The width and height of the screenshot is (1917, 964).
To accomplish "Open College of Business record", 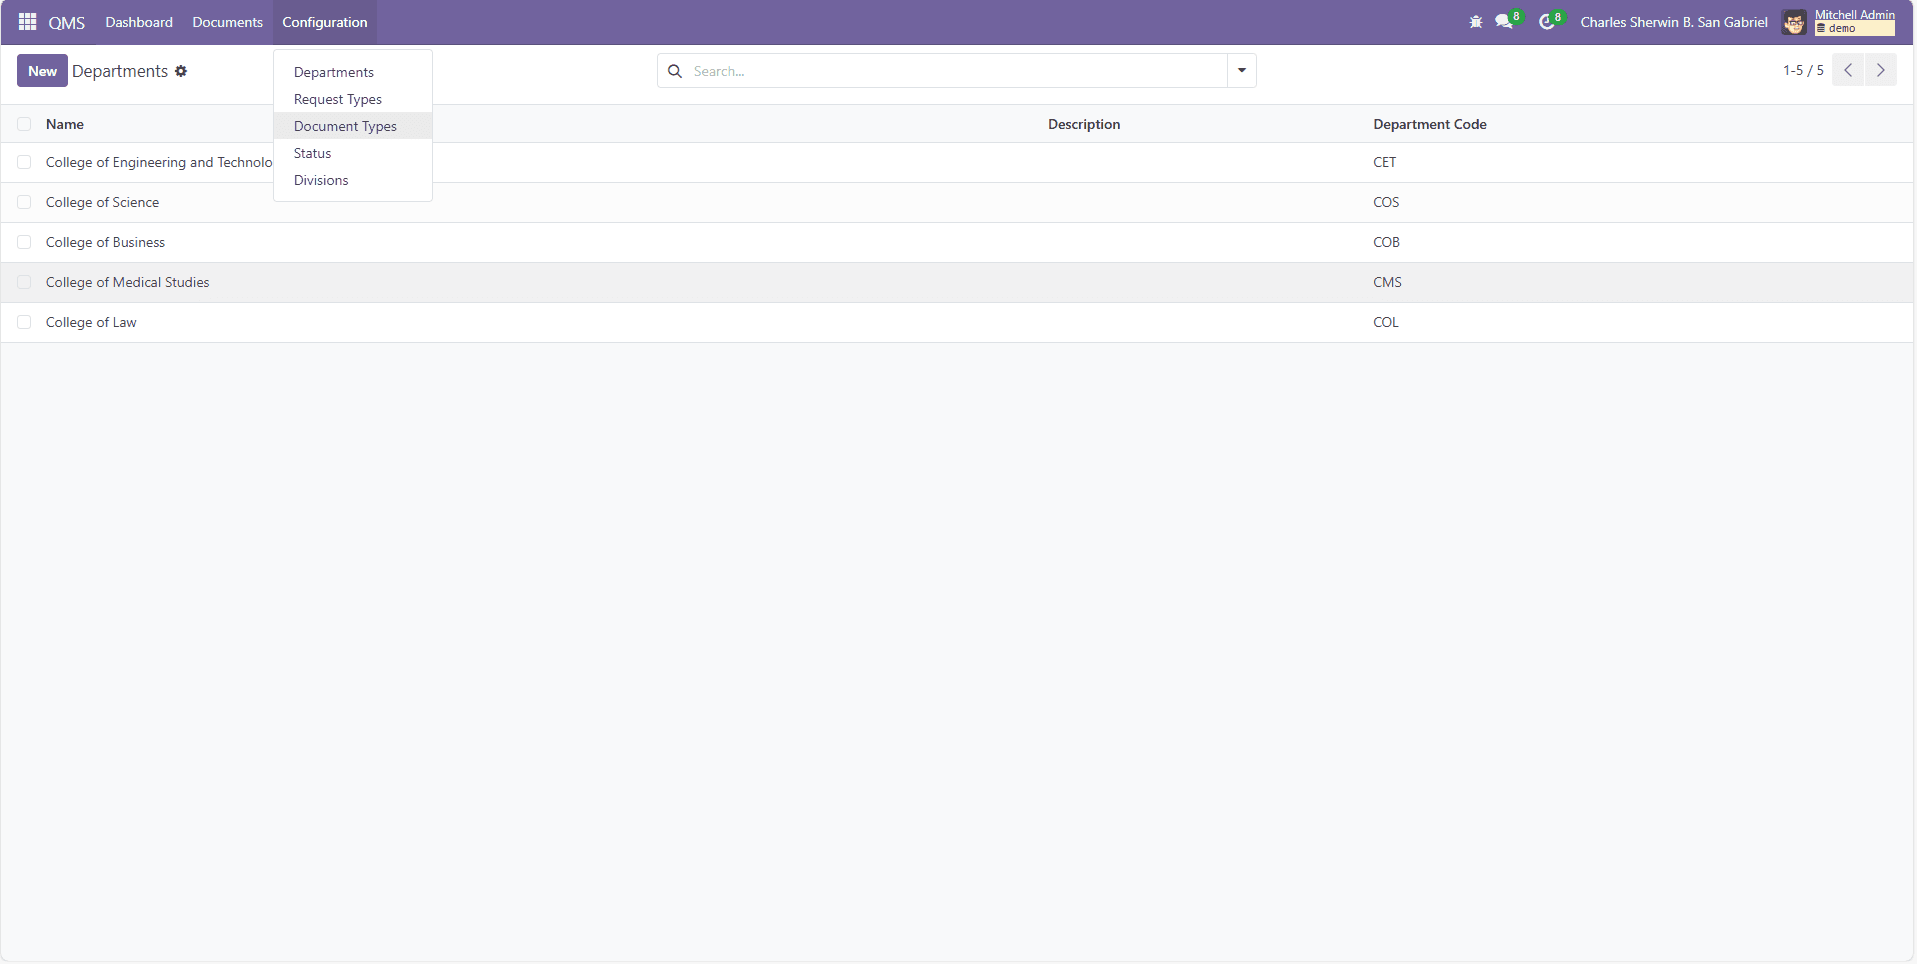I will point(105,242).
